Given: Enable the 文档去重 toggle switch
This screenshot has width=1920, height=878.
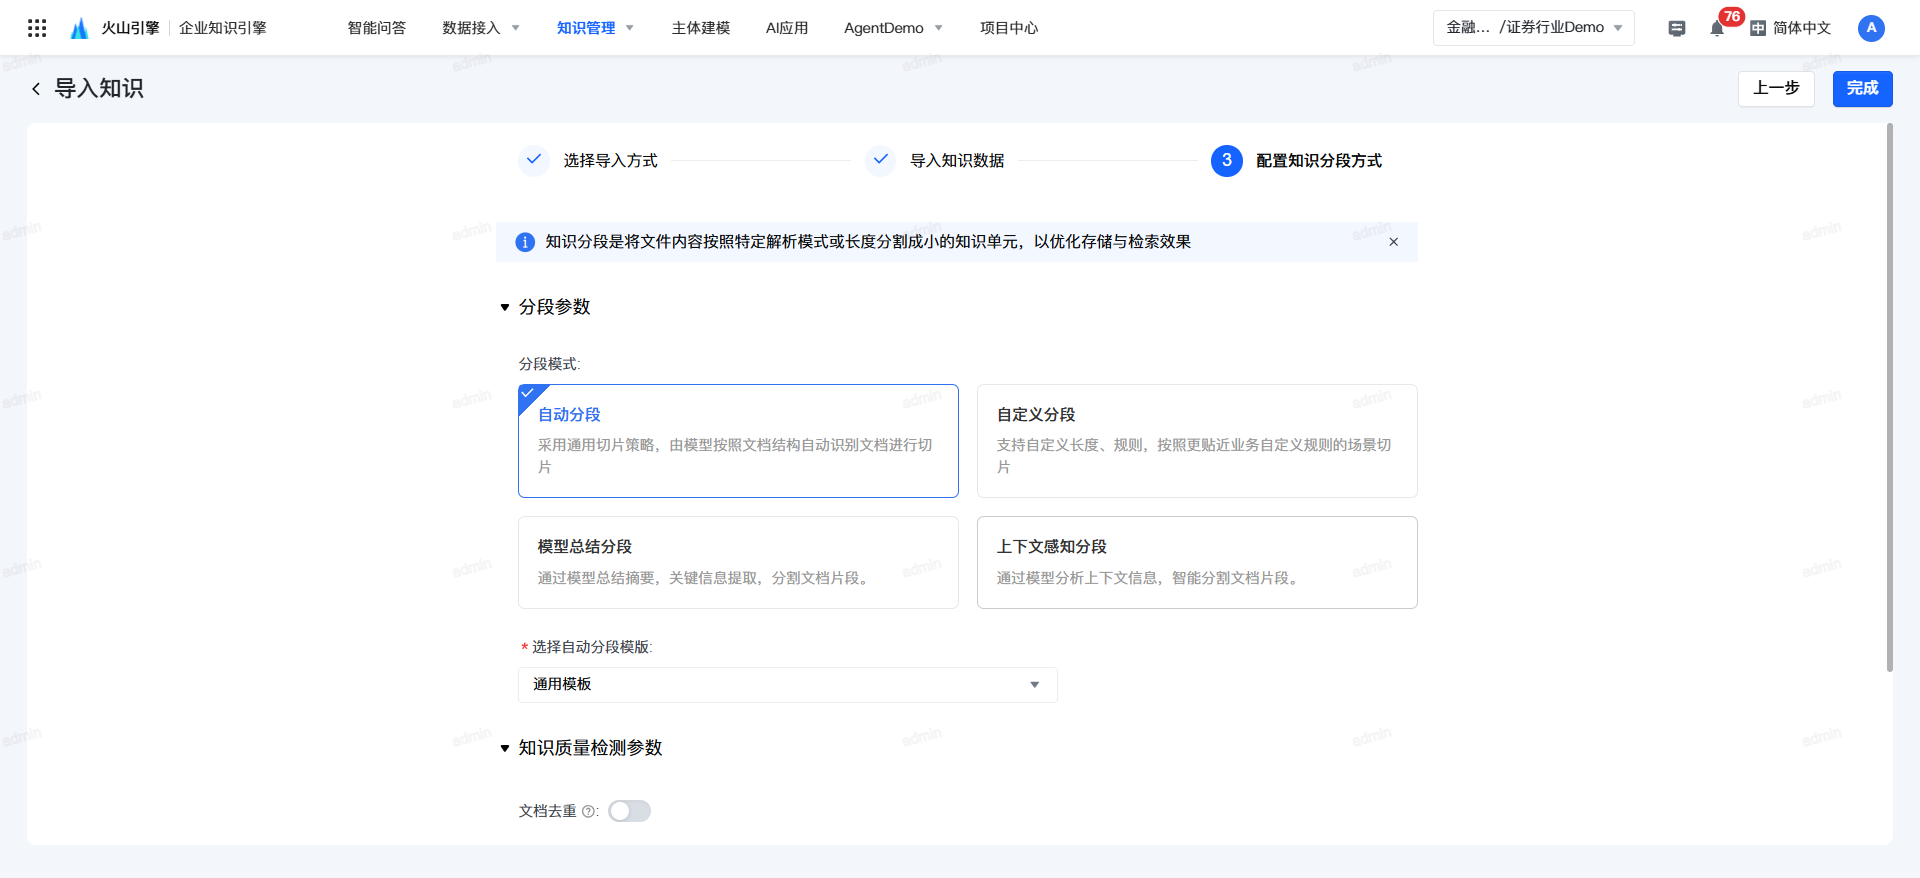Looking at the screenshot, I should [x=629, y=811].
